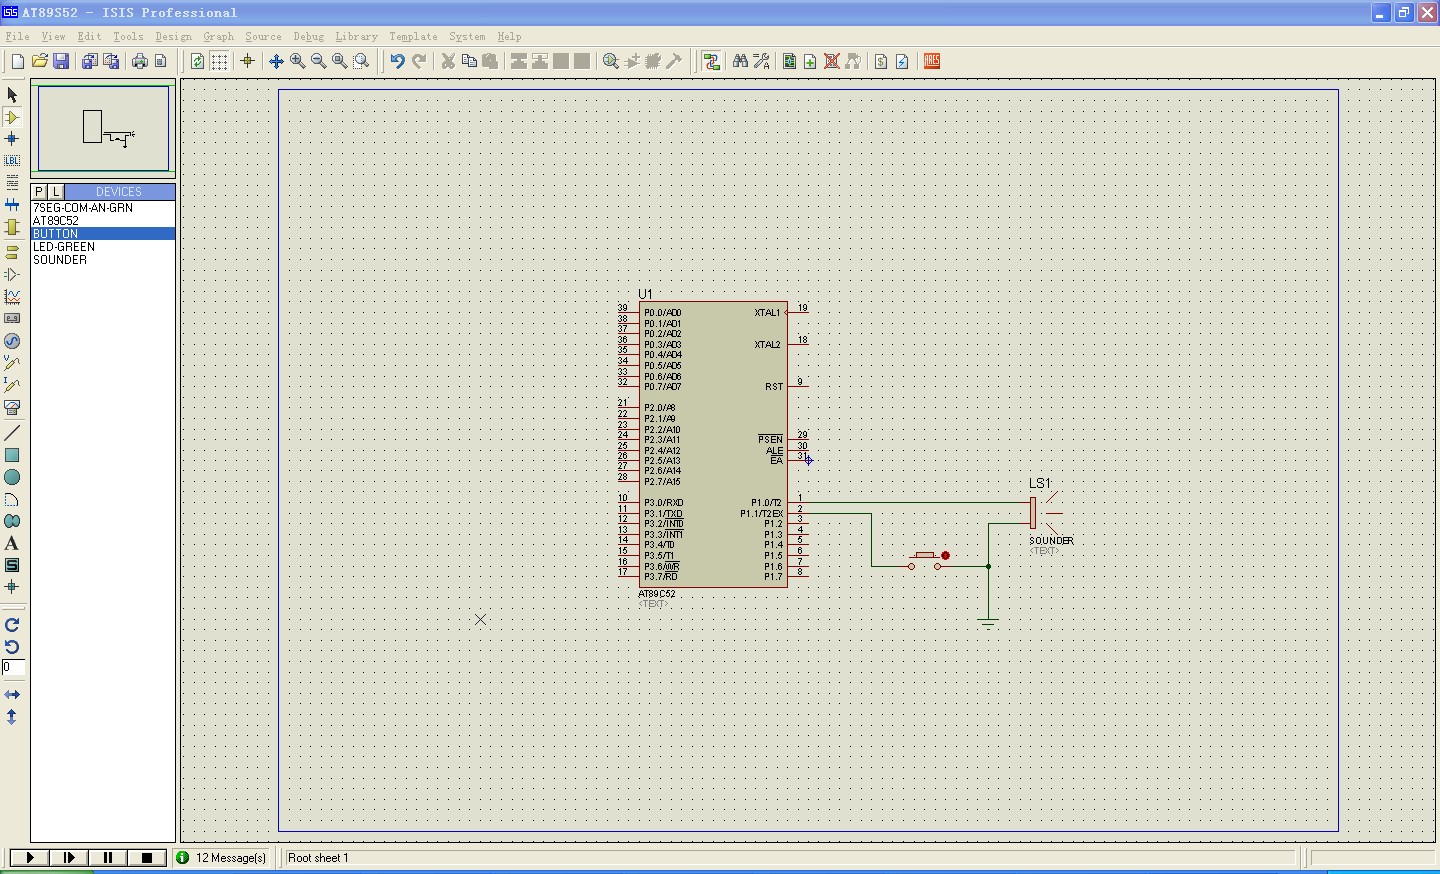
Task: Select the 2D circle drawing tool
Action: (x=12, y=477)
